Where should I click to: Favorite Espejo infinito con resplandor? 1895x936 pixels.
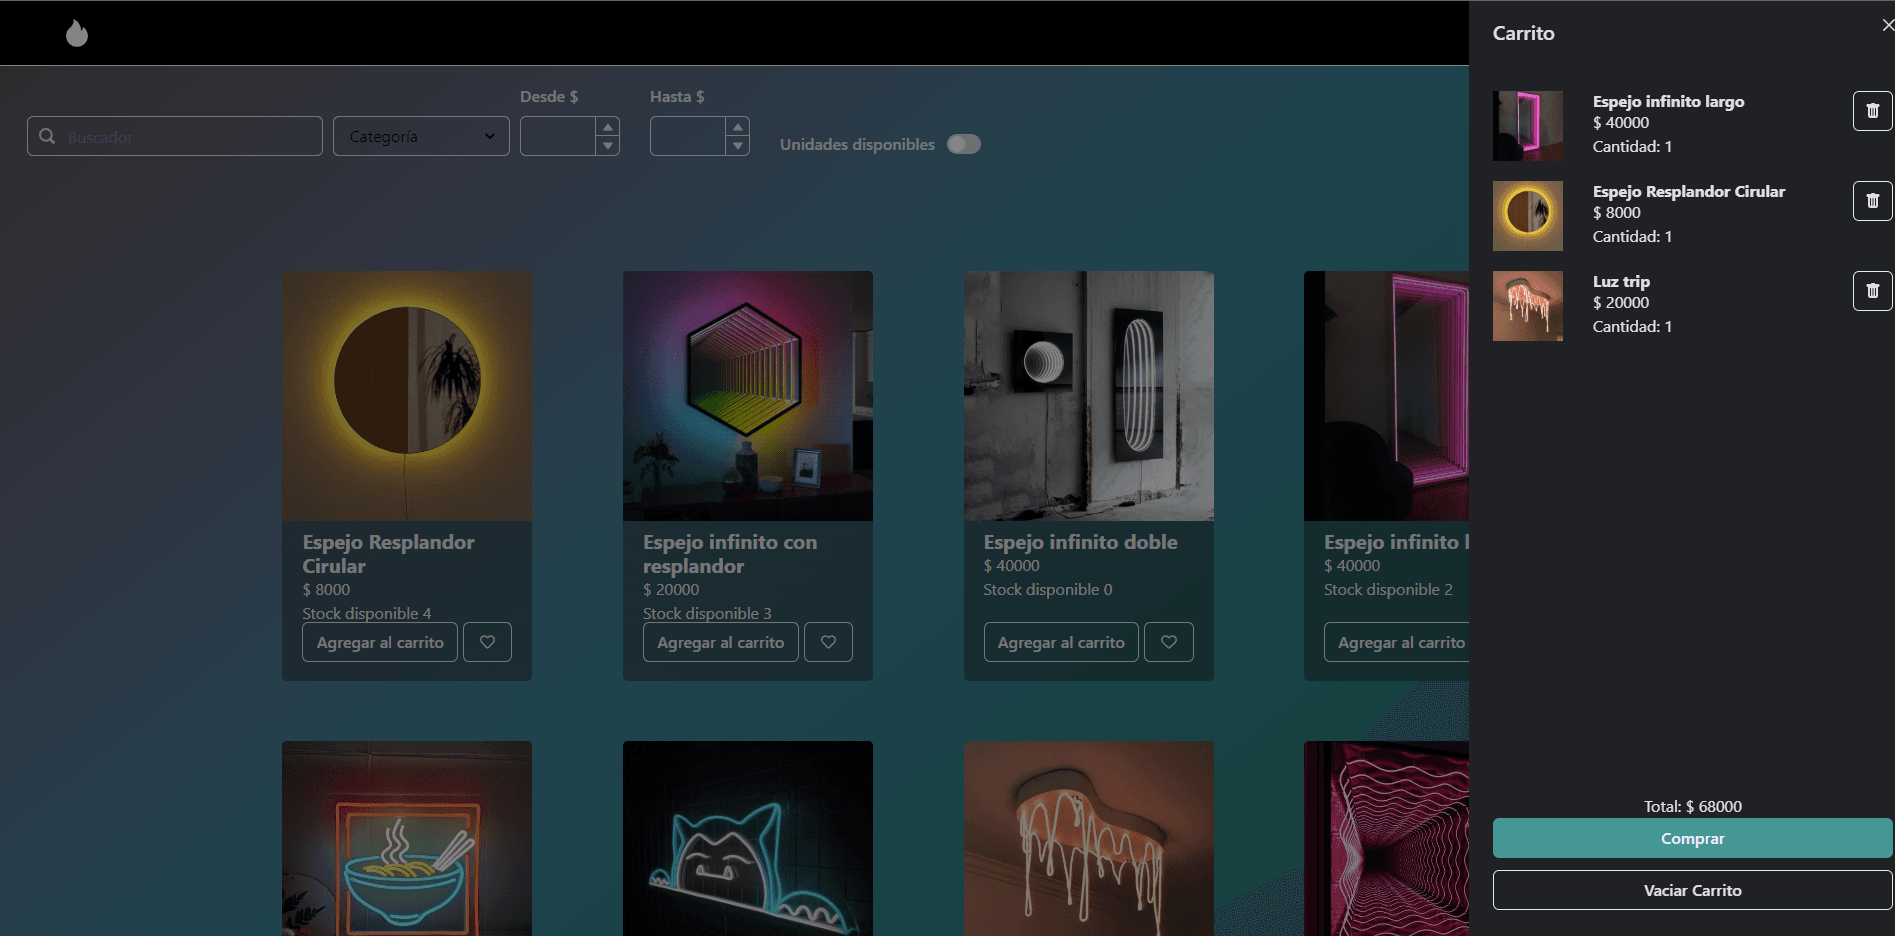(828, 642)
